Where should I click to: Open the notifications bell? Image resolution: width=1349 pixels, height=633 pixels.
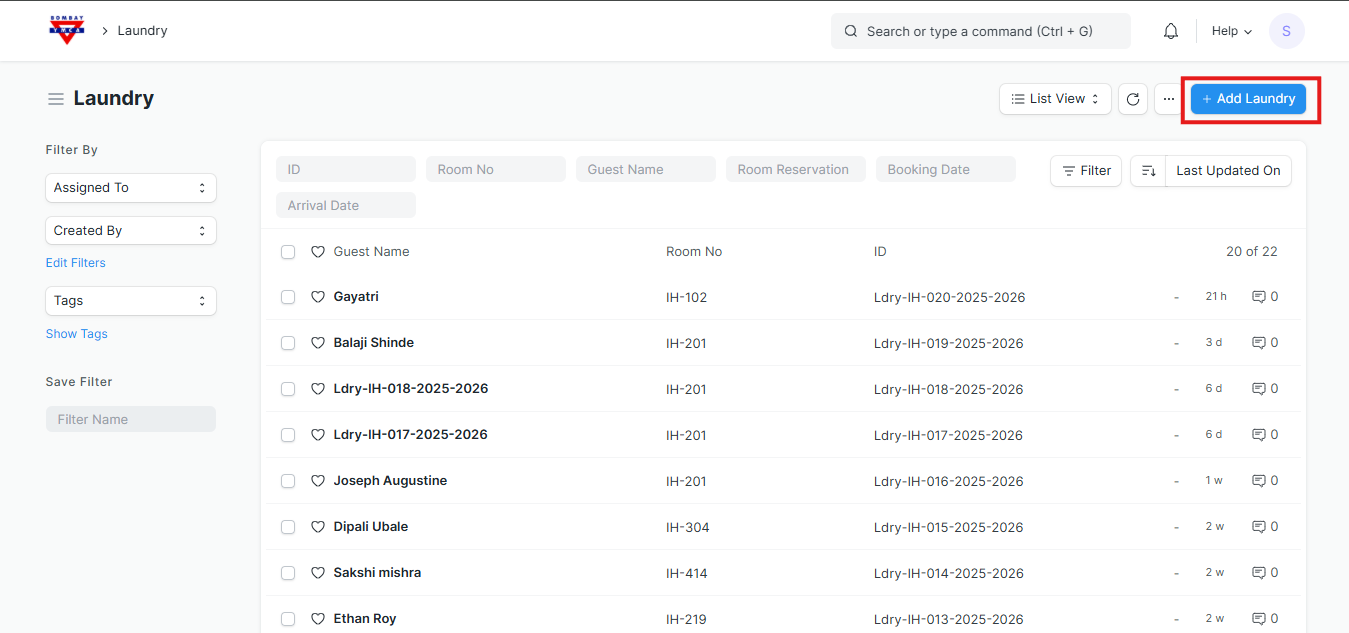(1171, 31)
